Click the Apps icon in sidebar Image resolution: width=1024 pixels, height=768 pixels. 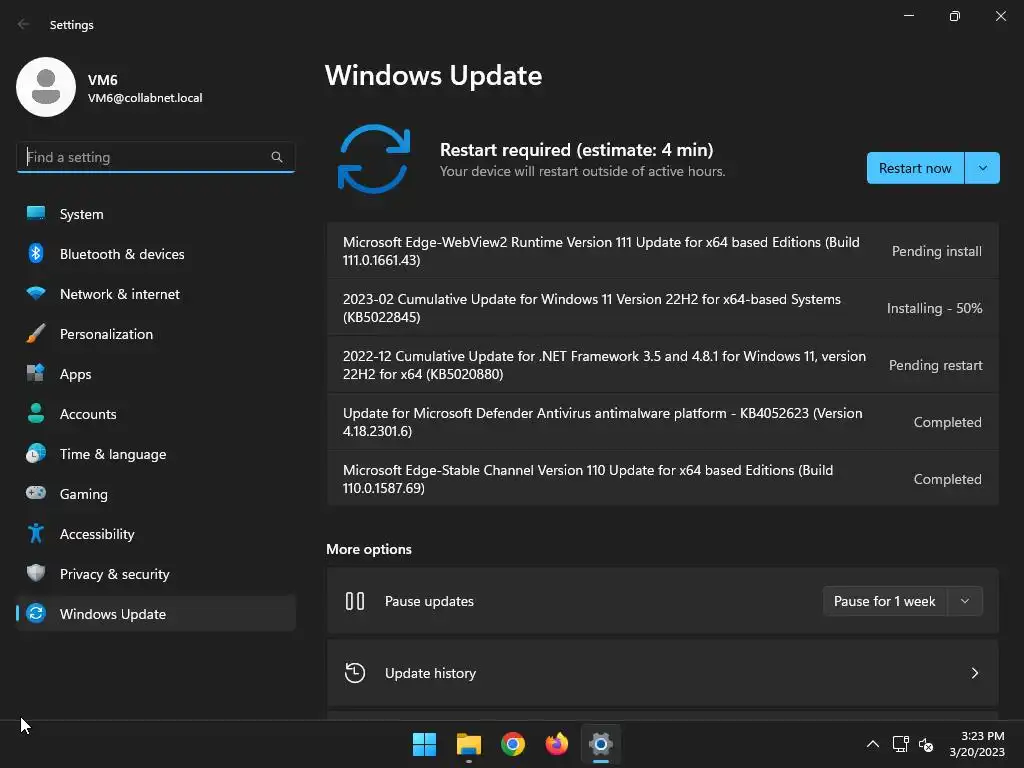coord(36,374)
